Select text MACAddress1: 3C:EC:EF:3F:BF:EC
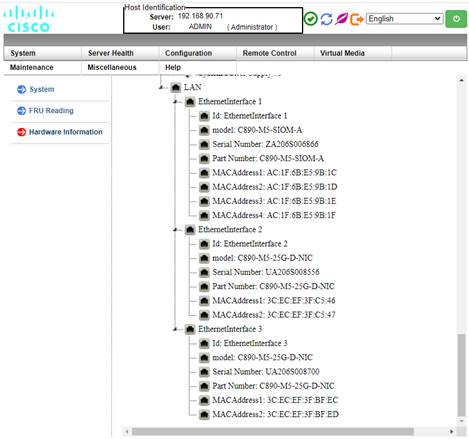 pyautogui.click(x=275, y=400)
